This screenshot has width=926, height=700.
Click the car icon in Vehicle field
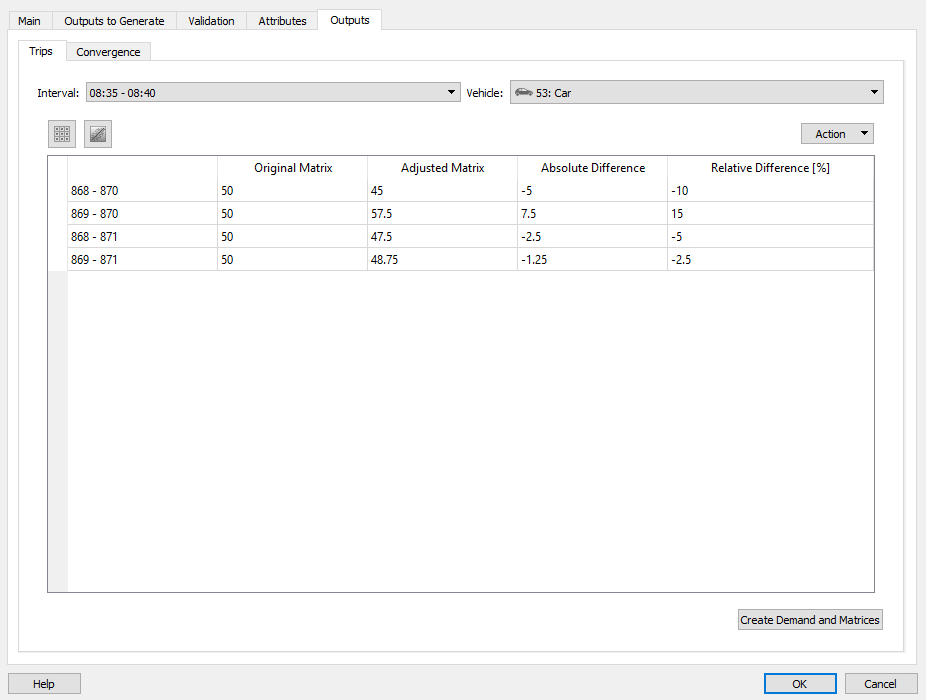tap(523, 93)
